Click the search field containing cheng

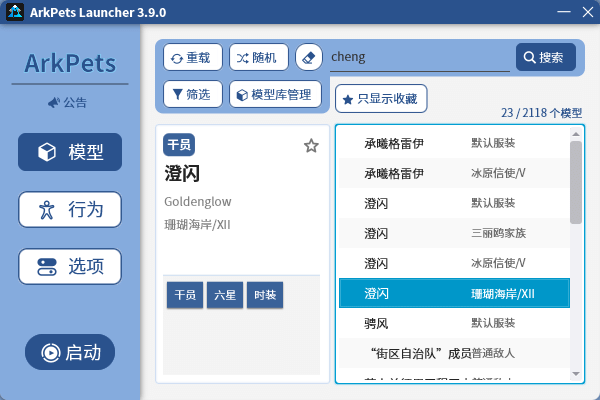point(418,58)
